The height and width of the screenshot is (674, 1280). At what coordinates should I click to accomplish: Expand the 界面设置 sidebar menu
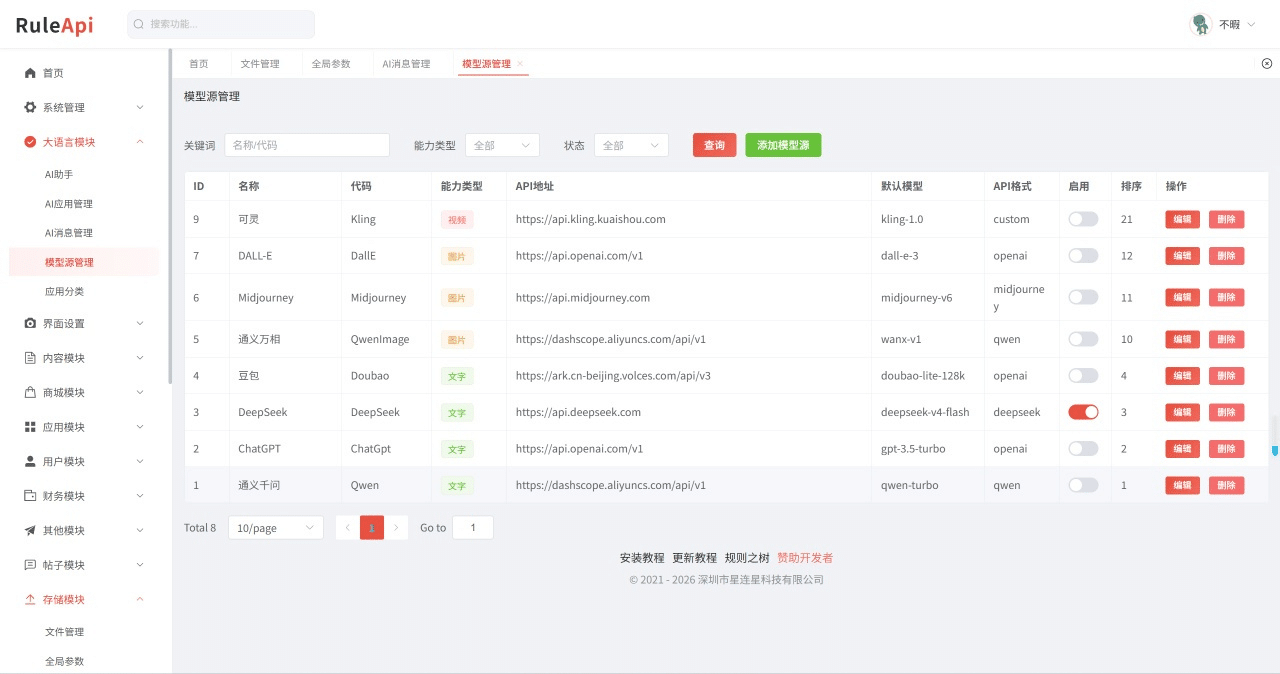(x=140, y=323)
